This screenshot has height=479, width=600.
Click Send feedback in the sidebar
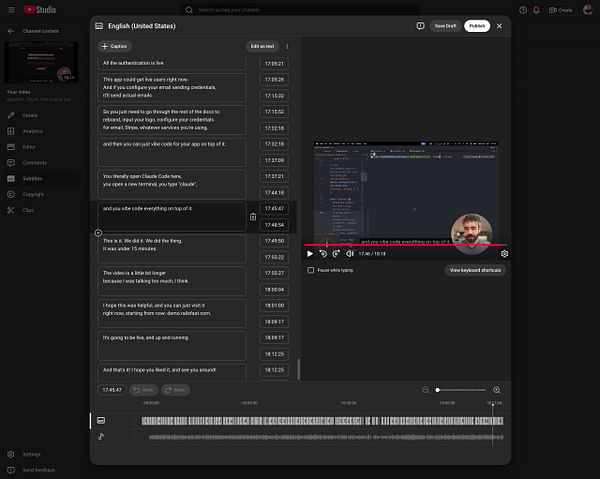(38, 470)
